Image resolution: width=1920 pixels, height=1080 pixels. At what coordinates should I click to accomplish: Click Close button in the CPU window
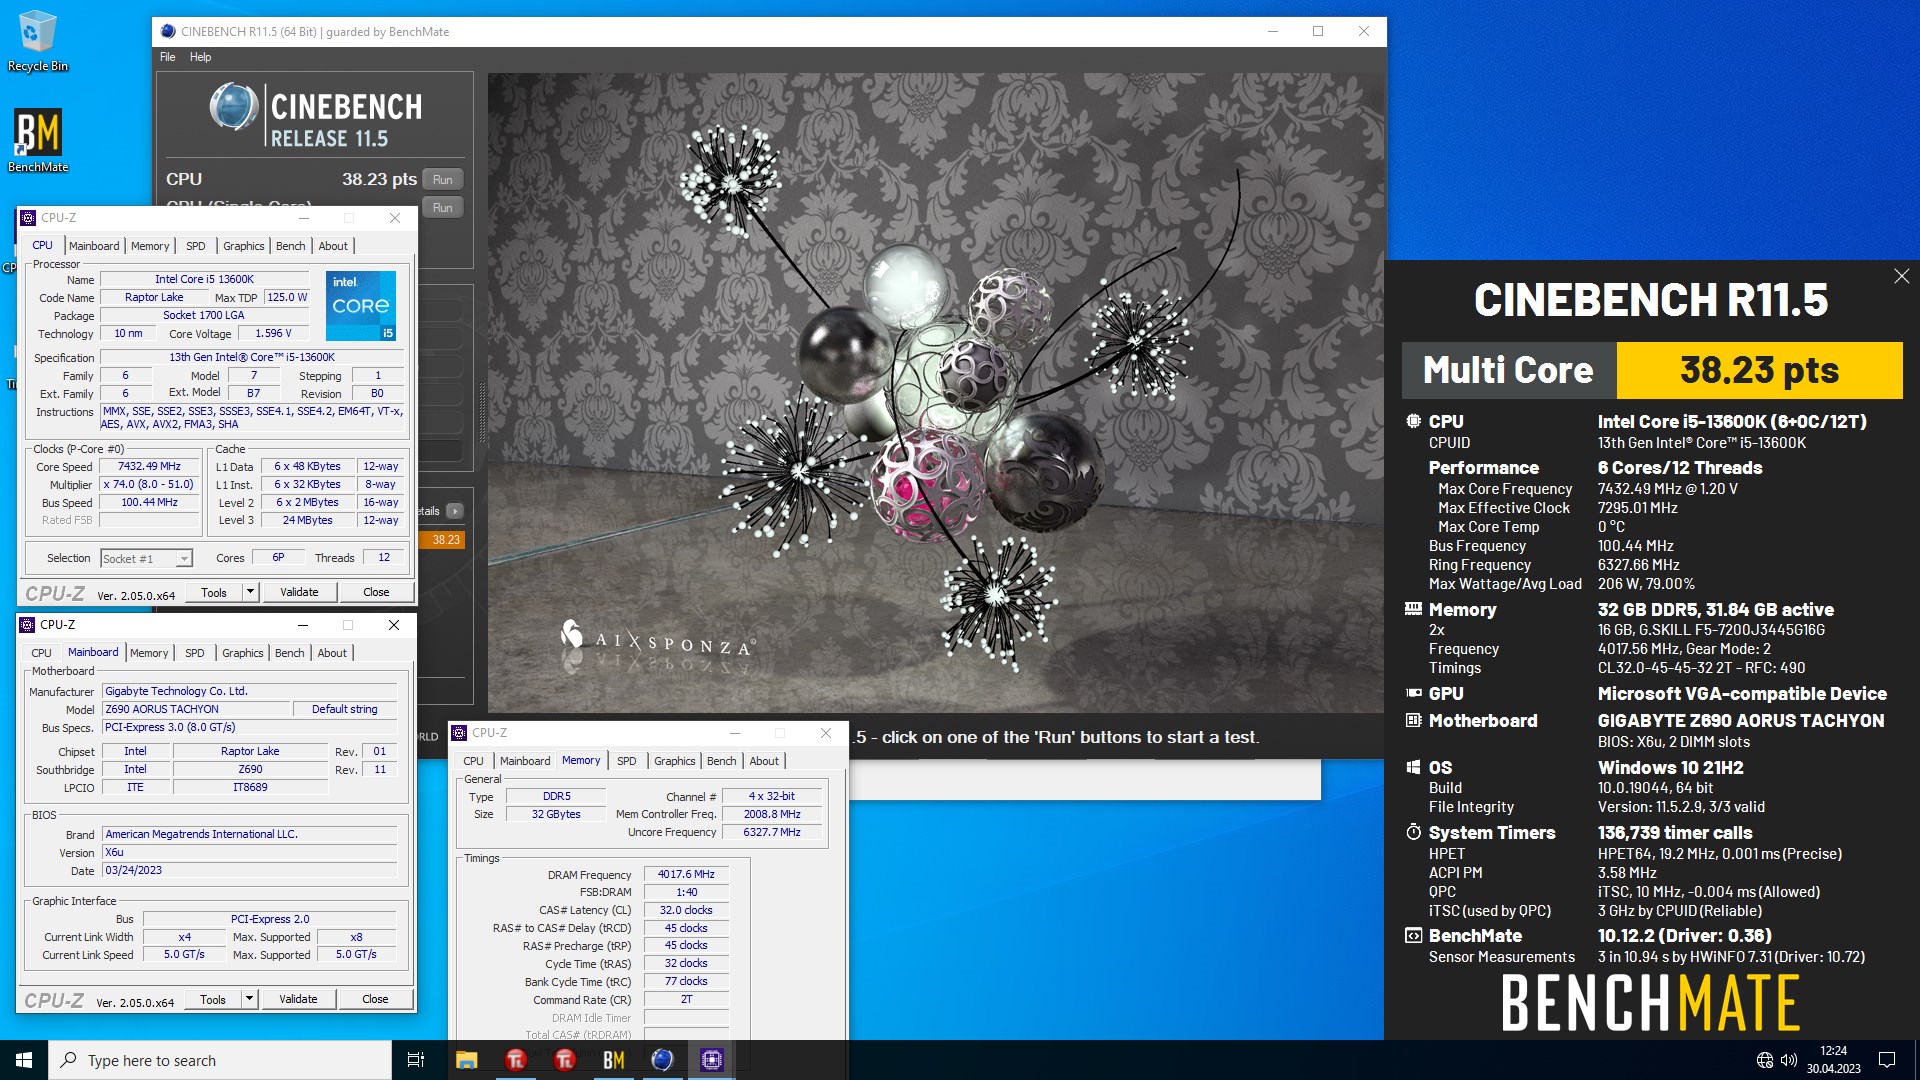(x=376, y=592)
